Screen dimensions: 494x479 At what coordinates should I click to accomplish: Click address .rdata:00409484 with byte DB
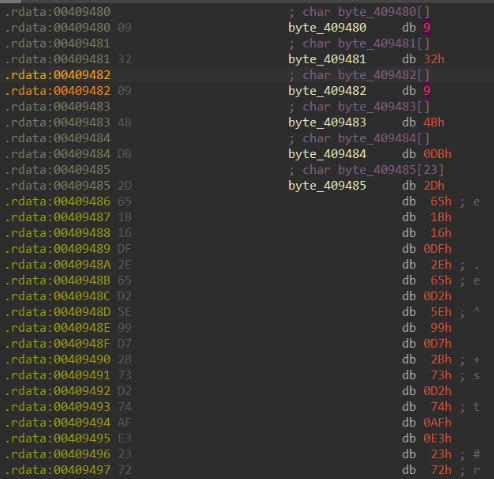57,154
